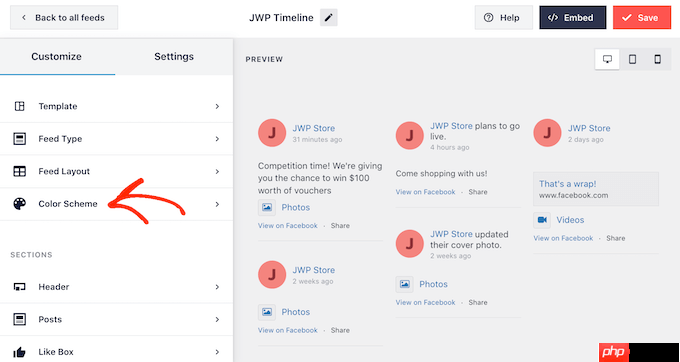Open the Feed Layout menu row

[x=116, y=171]
